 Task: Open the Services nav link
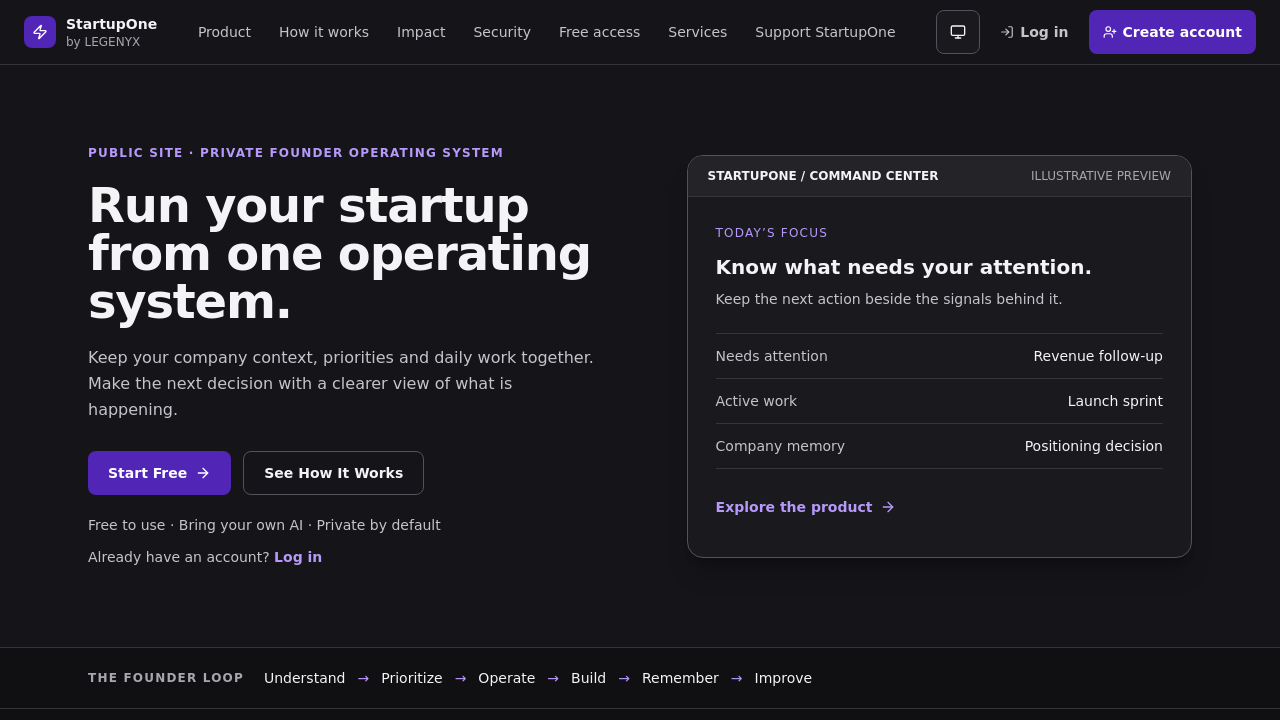coord(698,32)
